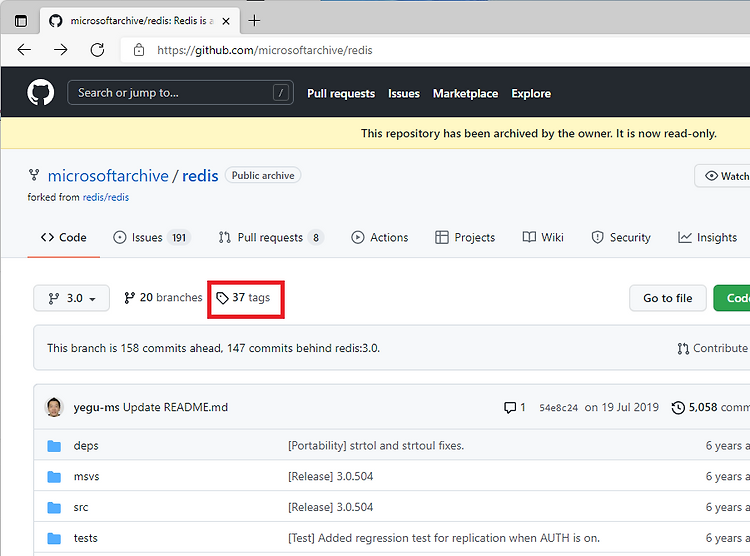Screen dimensions: 750x556
Task: Click the Watch button
Action: [722, 176]
